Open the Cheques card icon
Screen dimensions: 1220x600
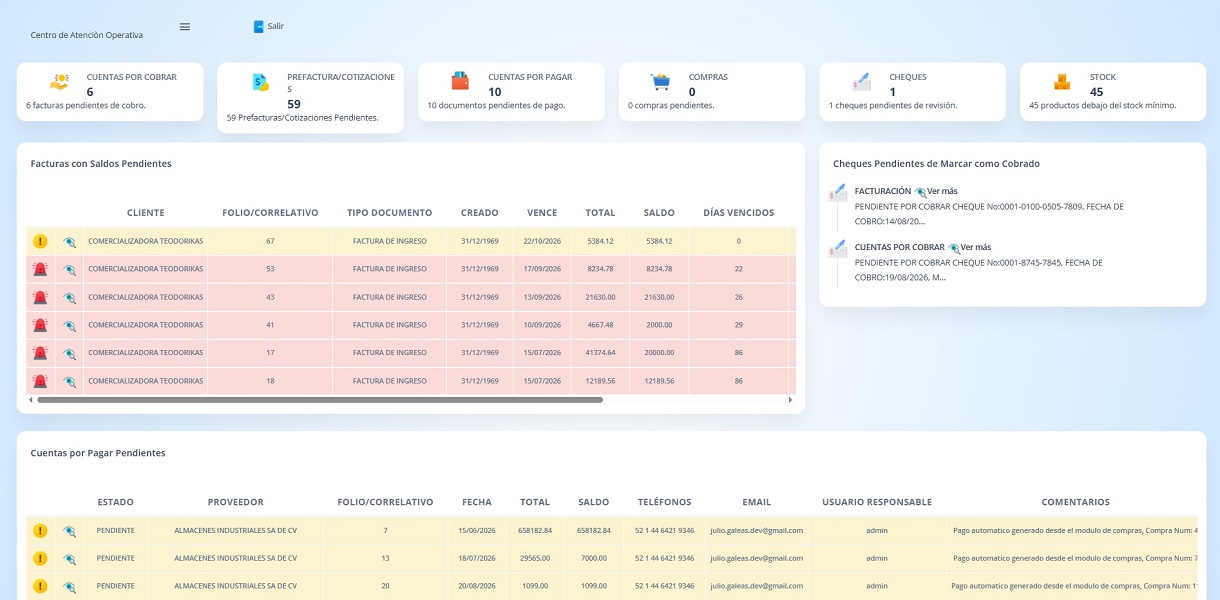point(861,82)
